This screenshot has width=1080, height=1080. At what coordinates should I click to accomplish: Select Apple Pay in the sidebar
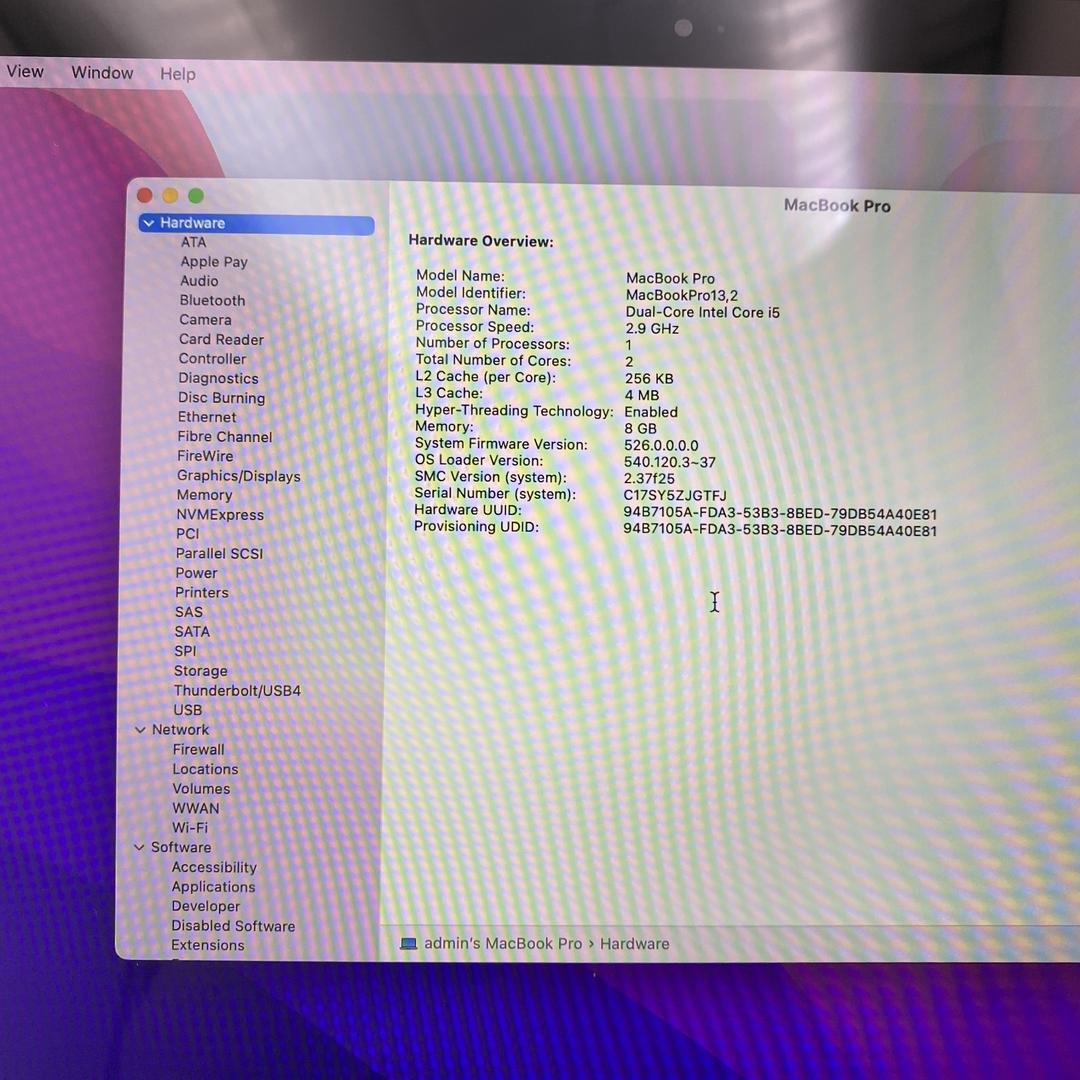[214, 262]
